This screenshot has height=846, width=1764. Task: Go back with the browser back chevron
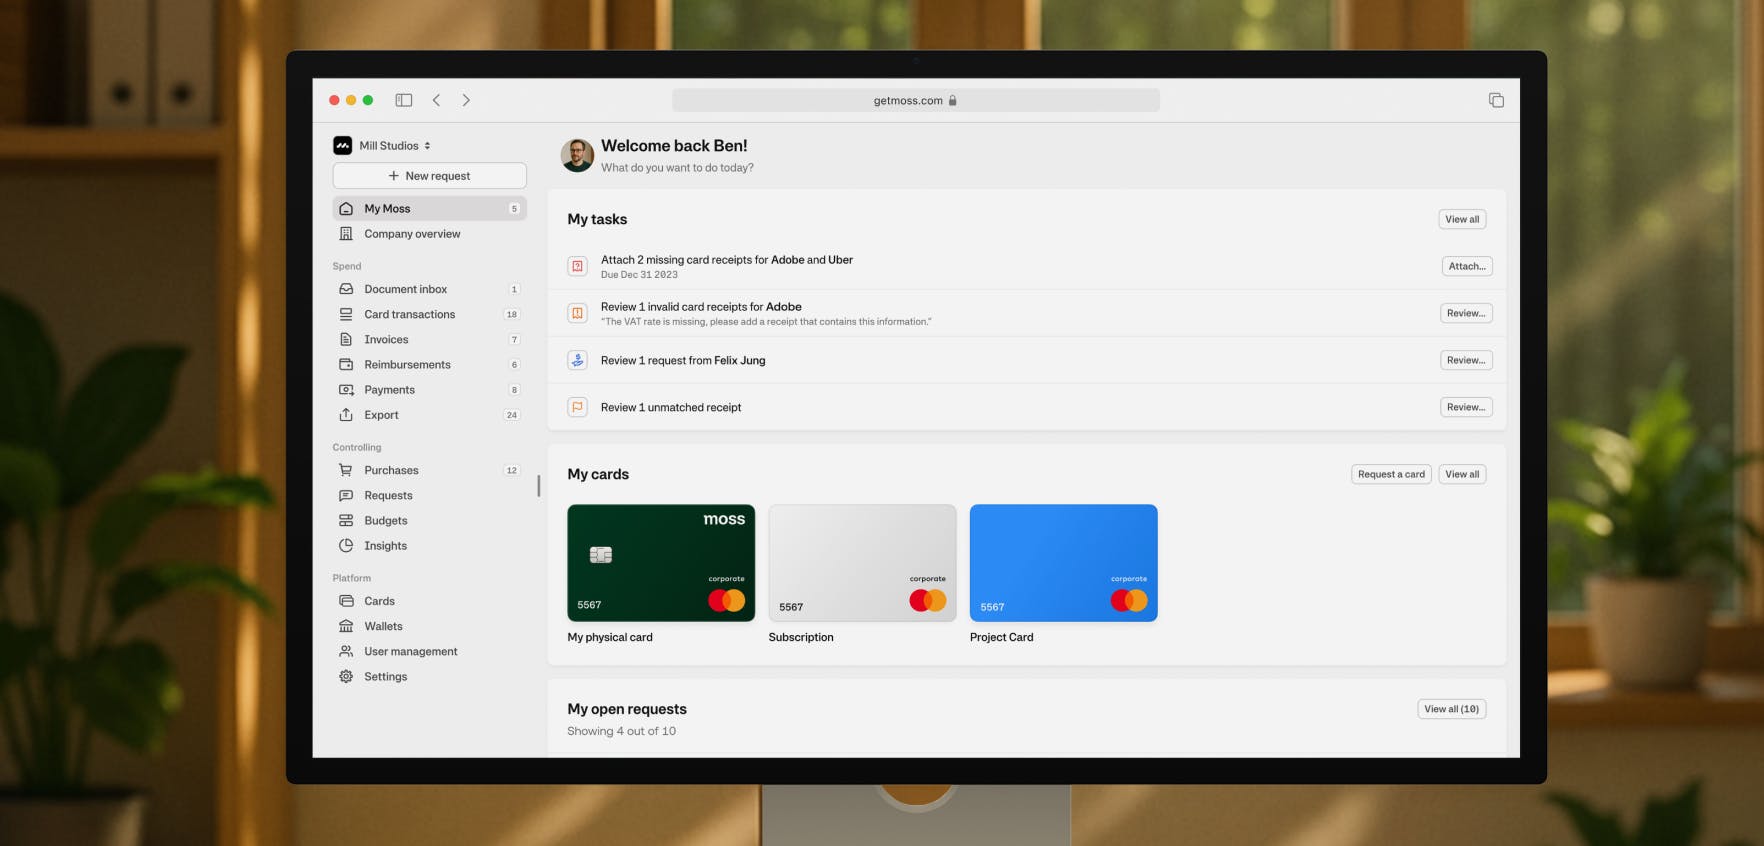tap(436, 100)
